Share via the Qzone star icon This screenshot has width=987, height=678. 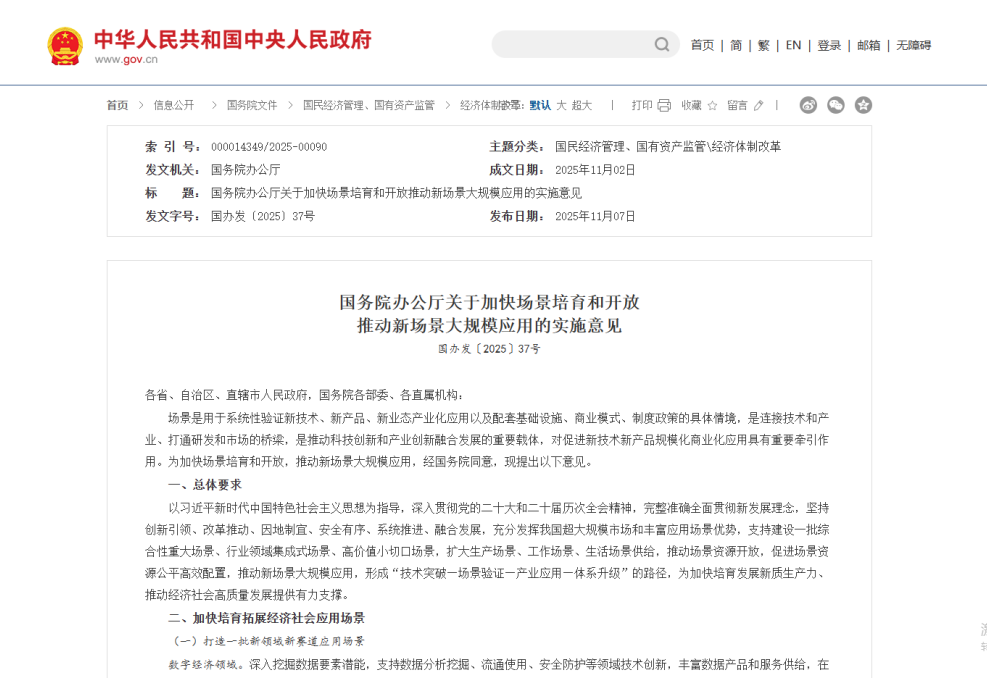[x=863, y=105]
